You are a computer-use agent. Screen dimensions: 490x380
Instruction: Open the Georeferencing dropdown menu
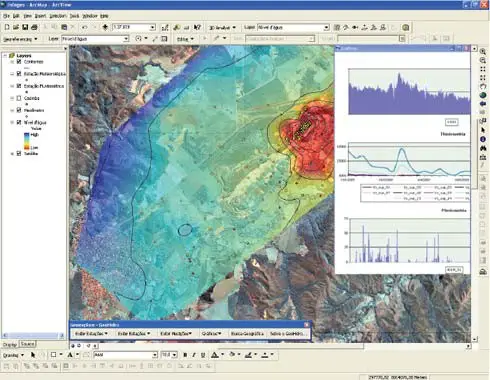click(20, 39)
